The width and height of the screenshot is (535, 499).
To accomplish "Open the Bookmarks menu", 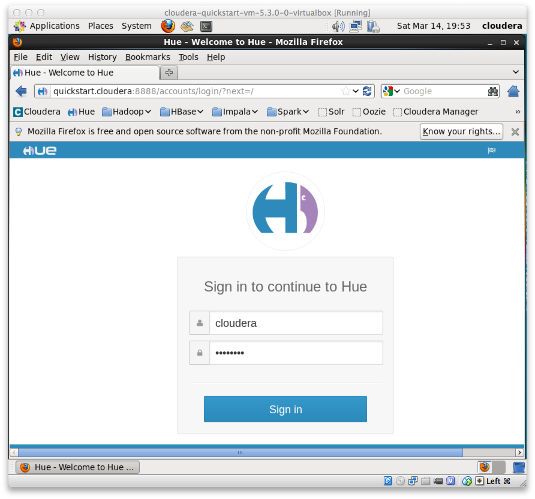I will click(x=147, y=57).
